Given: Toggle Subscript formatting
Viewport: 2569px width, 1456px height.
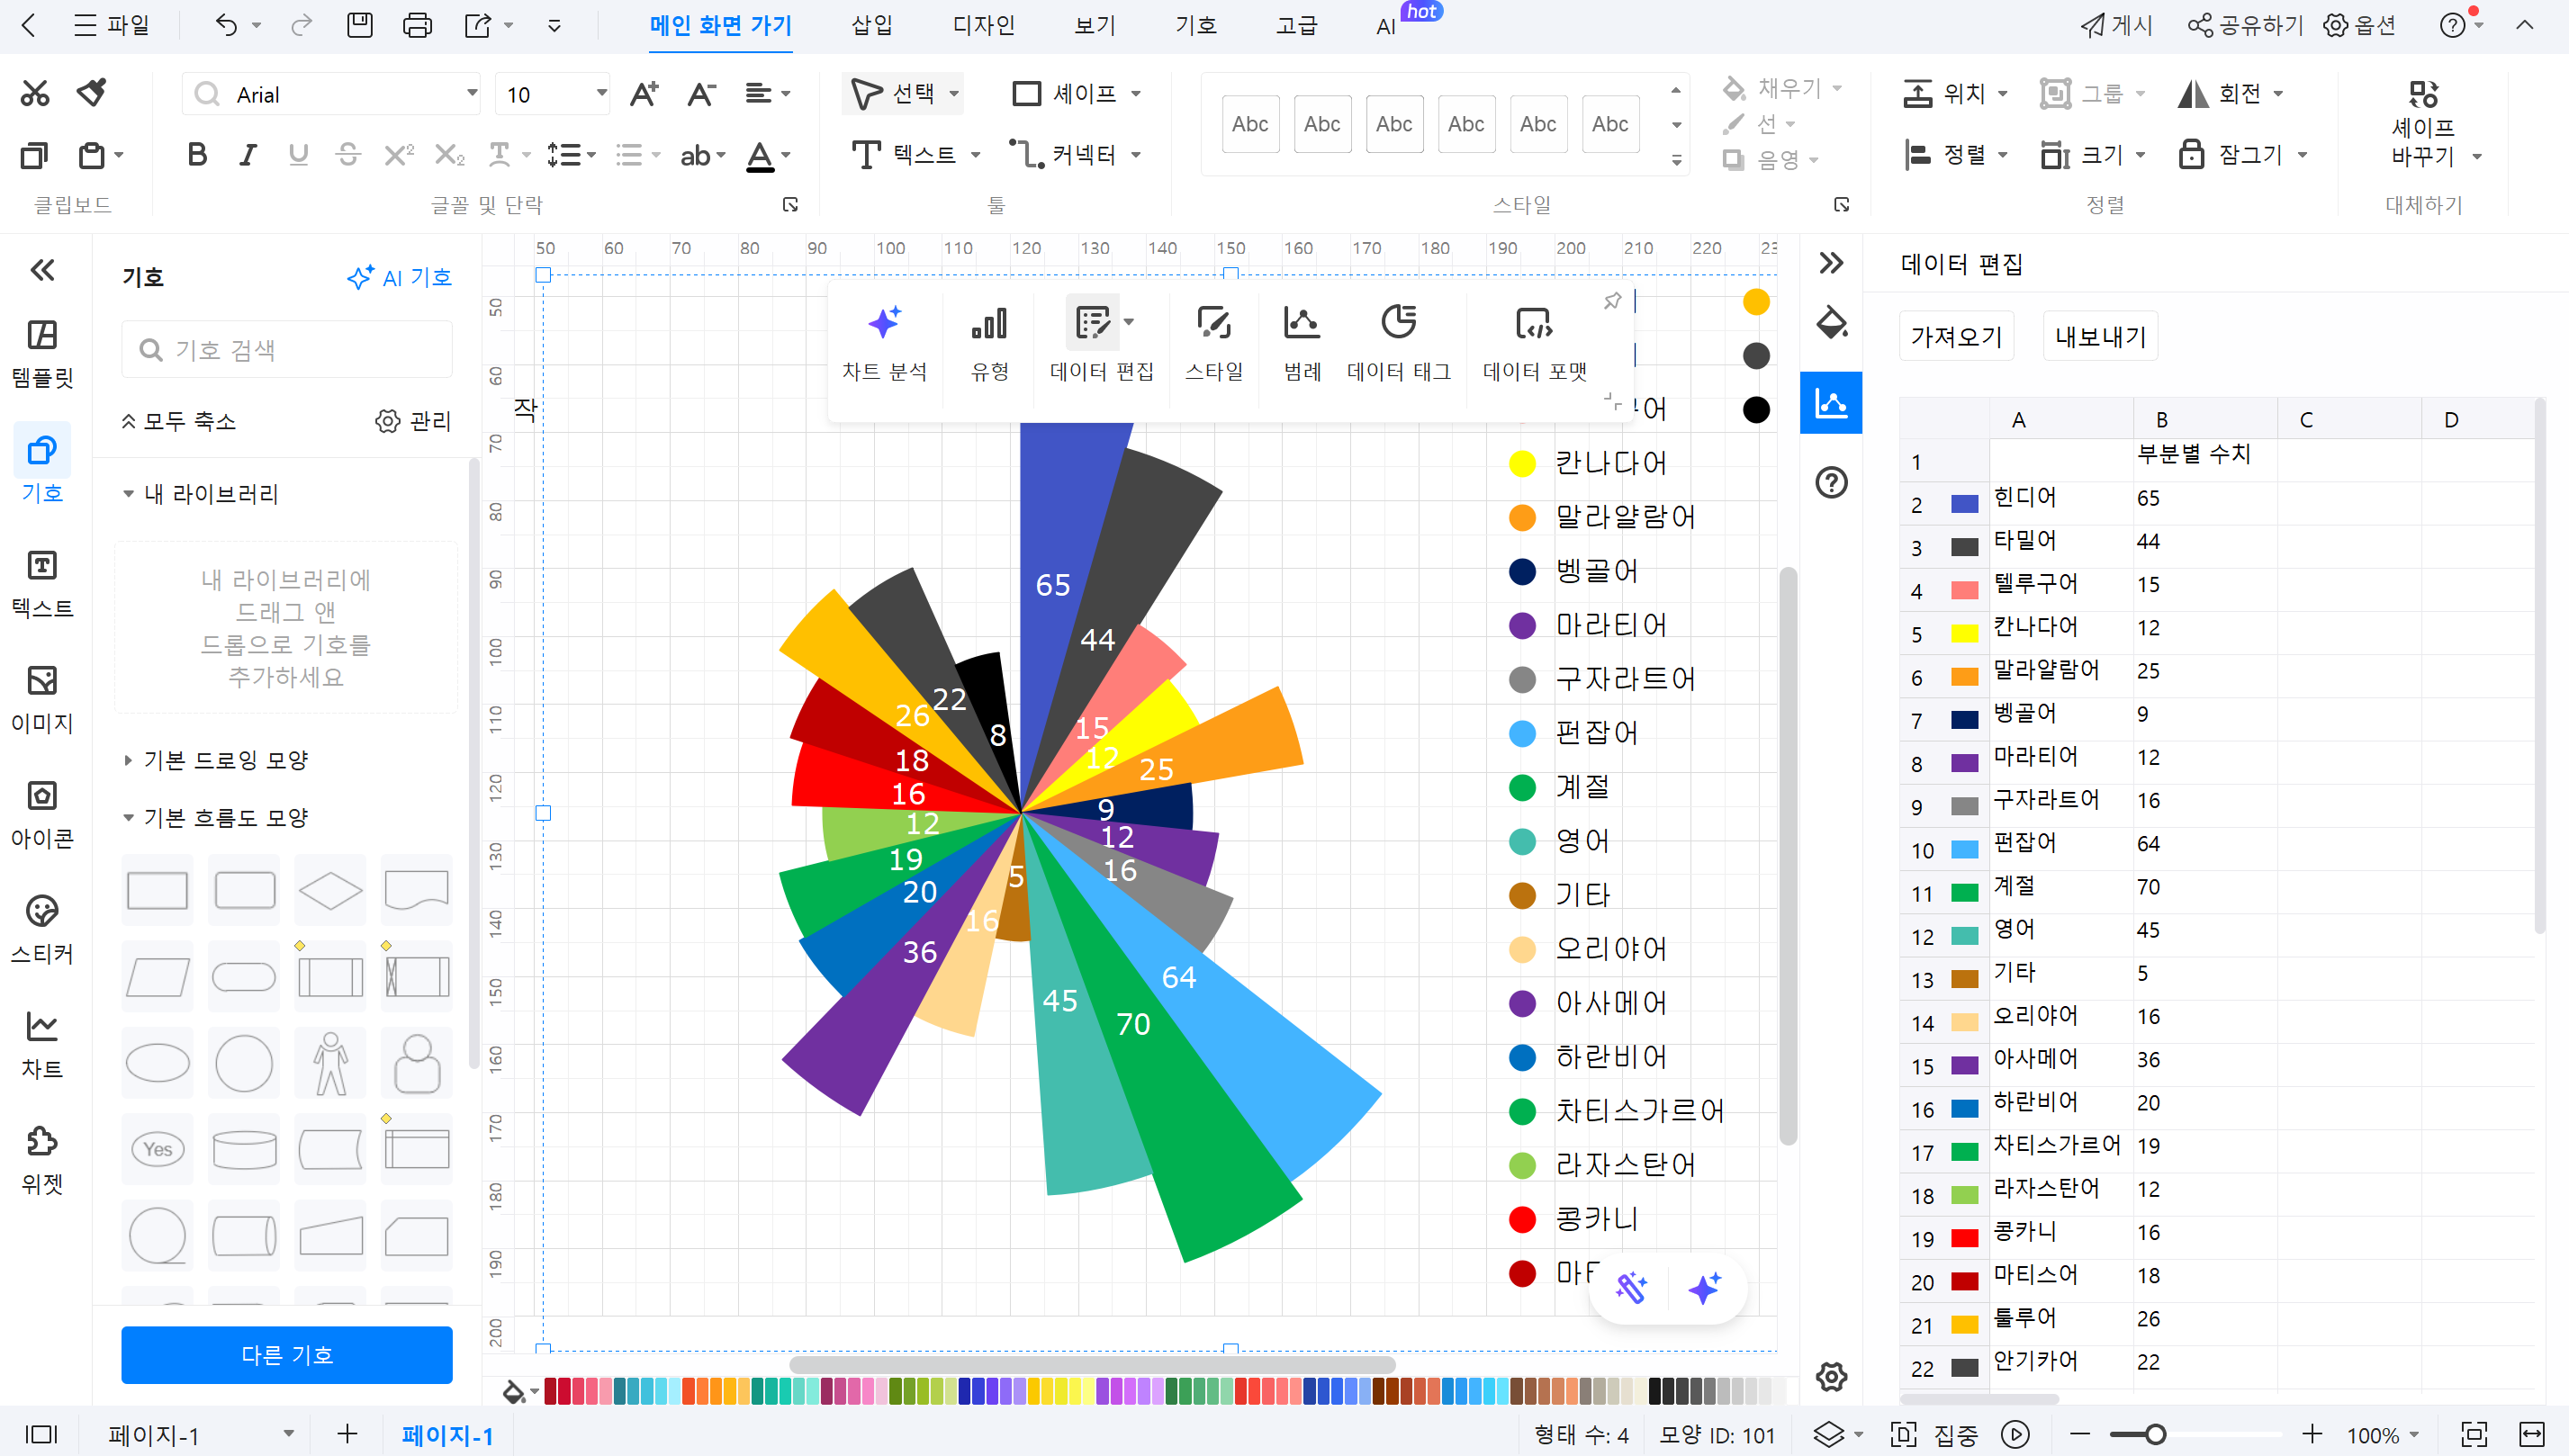Looking at the screenshot, I should pyautogui.click(x=449, y=155).
